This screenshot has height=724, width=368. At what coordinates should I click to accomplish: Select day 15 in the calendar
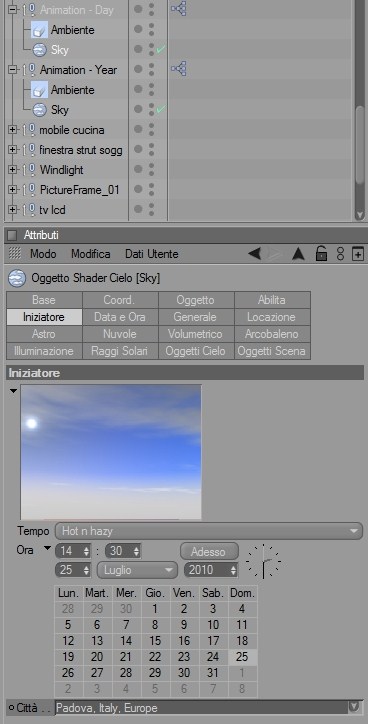point(155,640)
